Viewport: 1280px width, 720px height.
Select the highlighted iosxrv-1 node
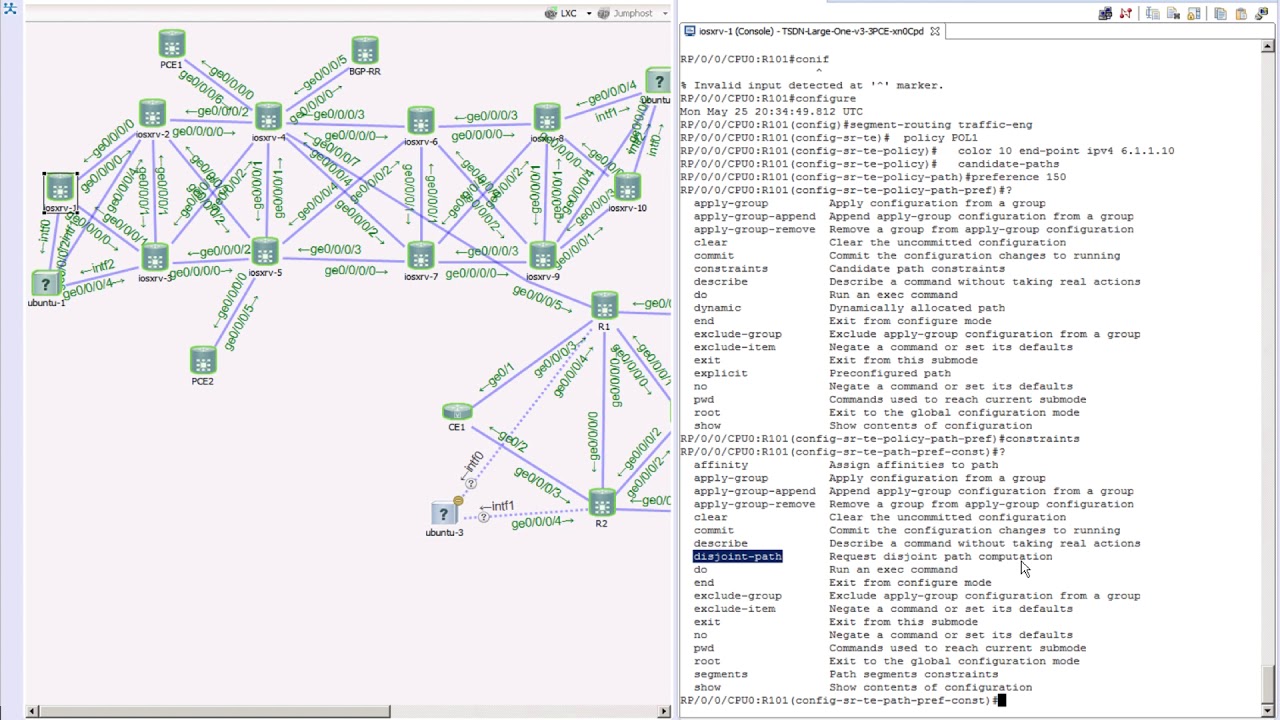60,188
